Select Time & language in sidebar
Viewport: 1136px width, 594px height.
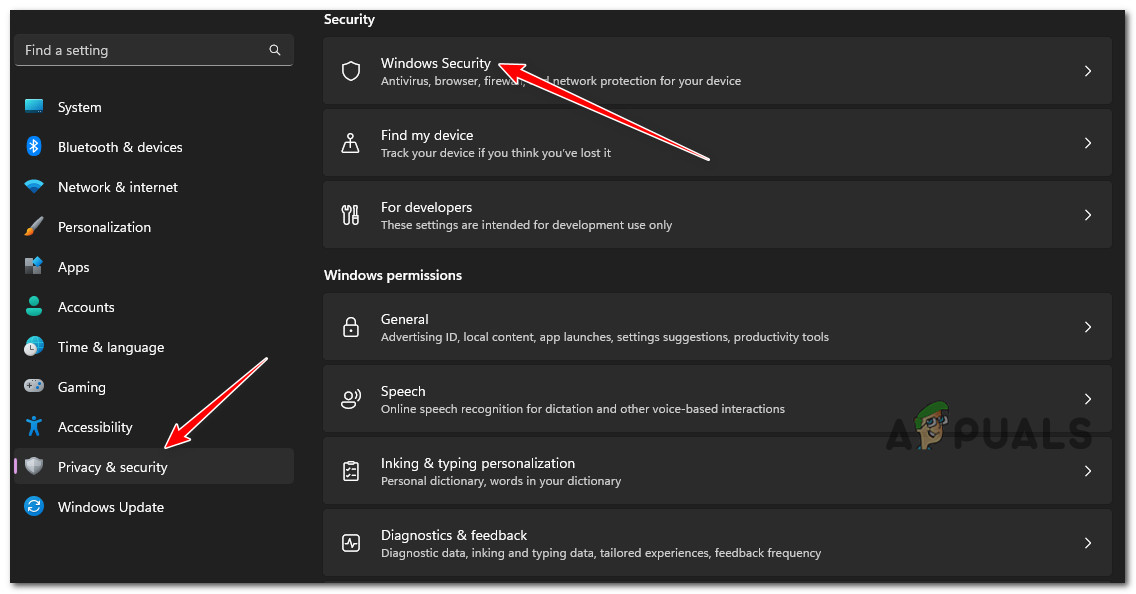[x=110, y=347]
